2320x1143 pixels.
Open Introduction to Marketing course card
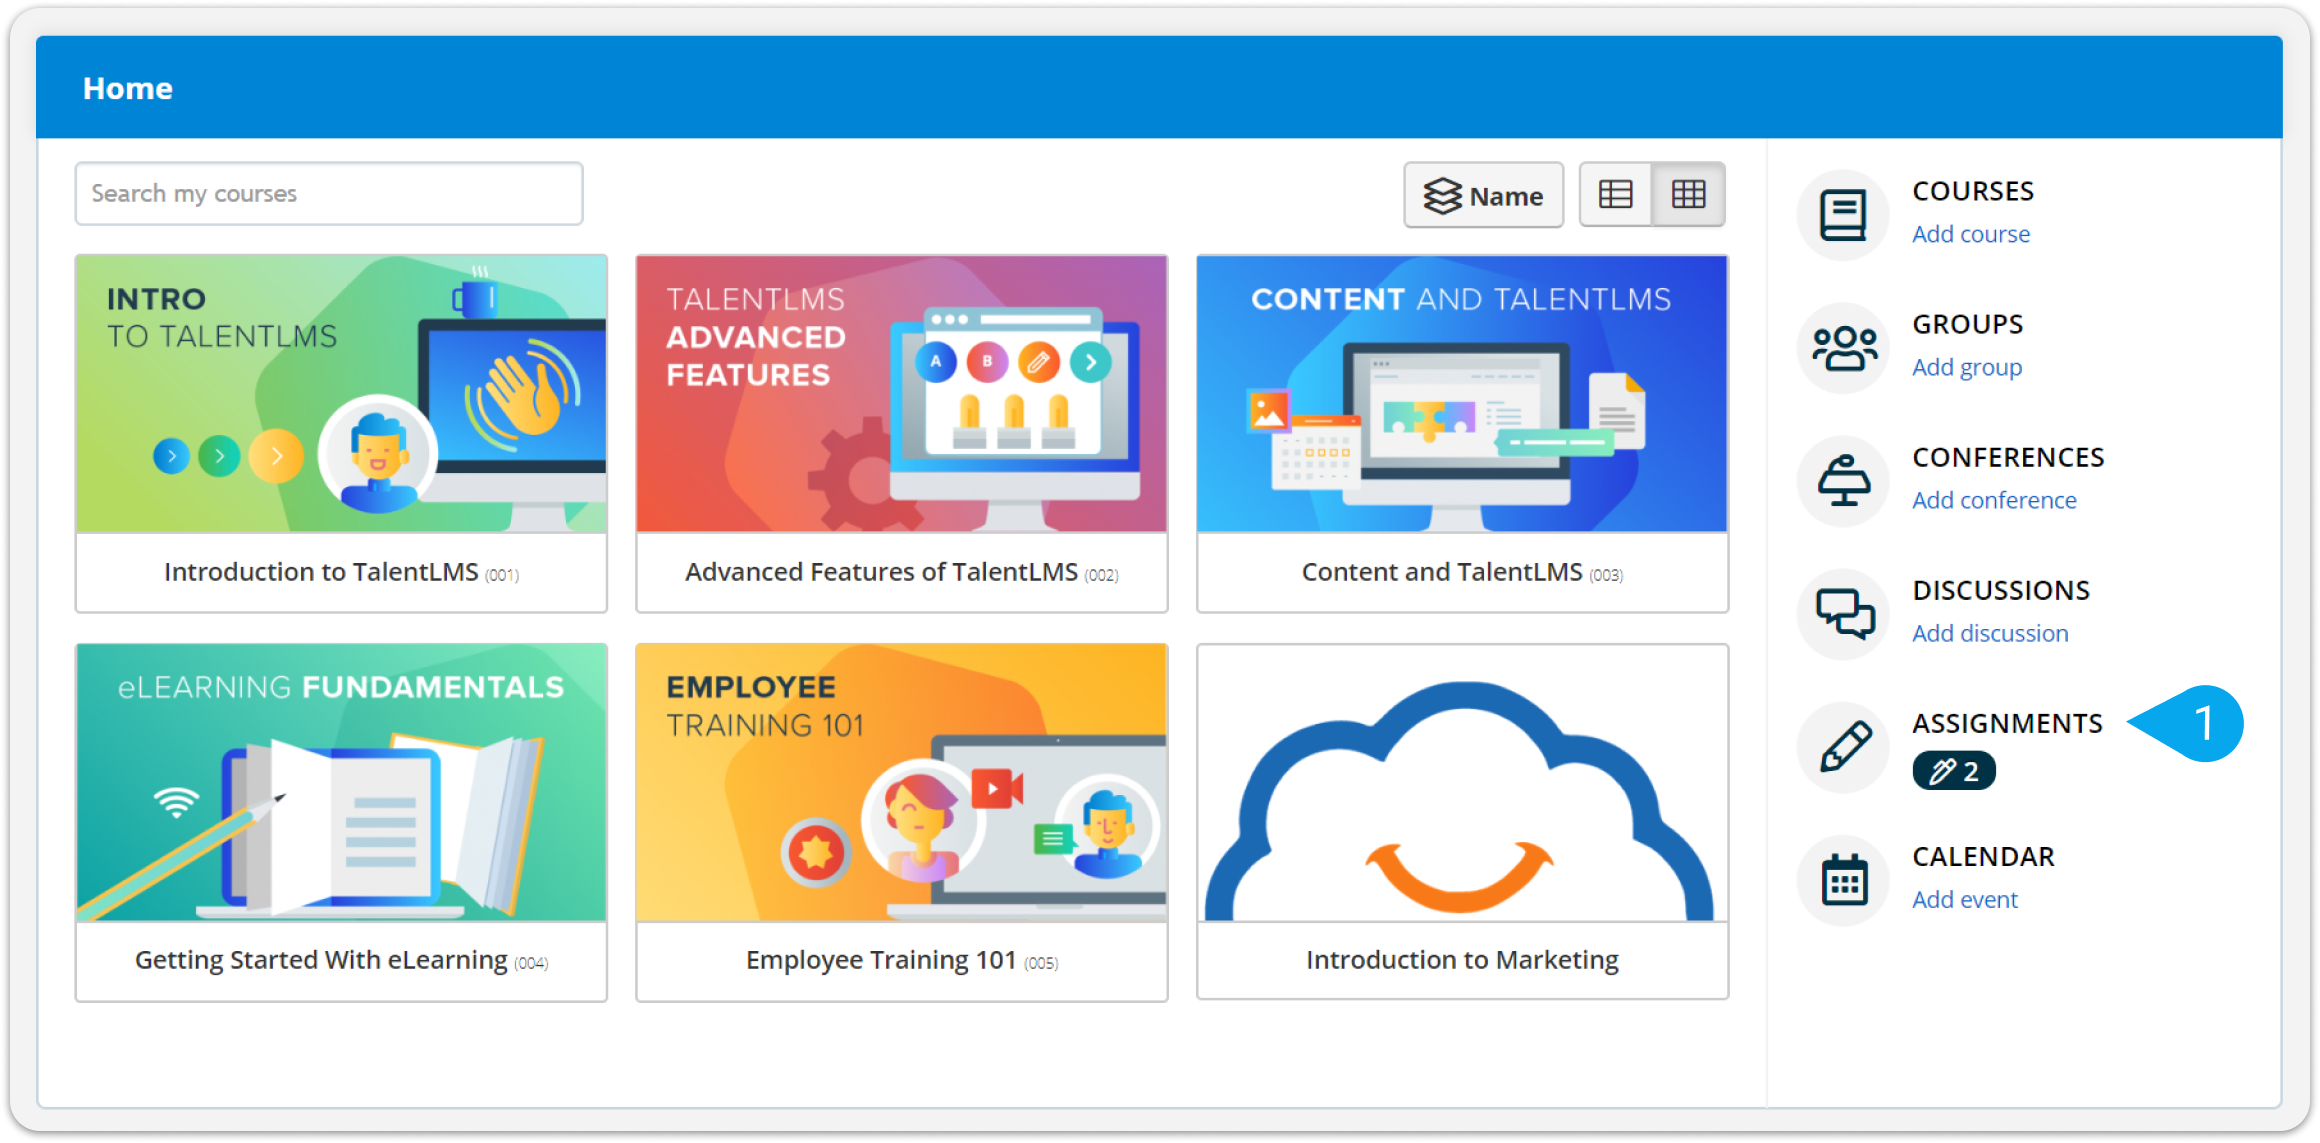coord(1462,822)
